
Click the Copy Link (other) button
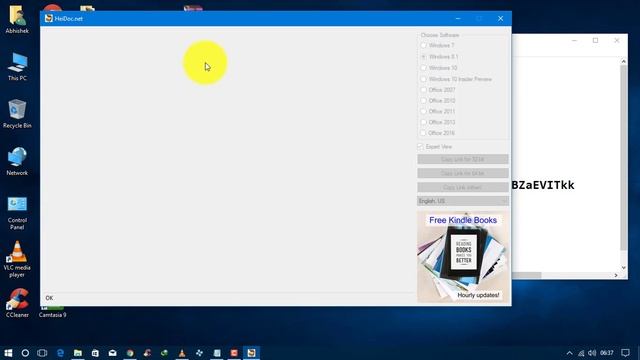click(x=462, y=187)
